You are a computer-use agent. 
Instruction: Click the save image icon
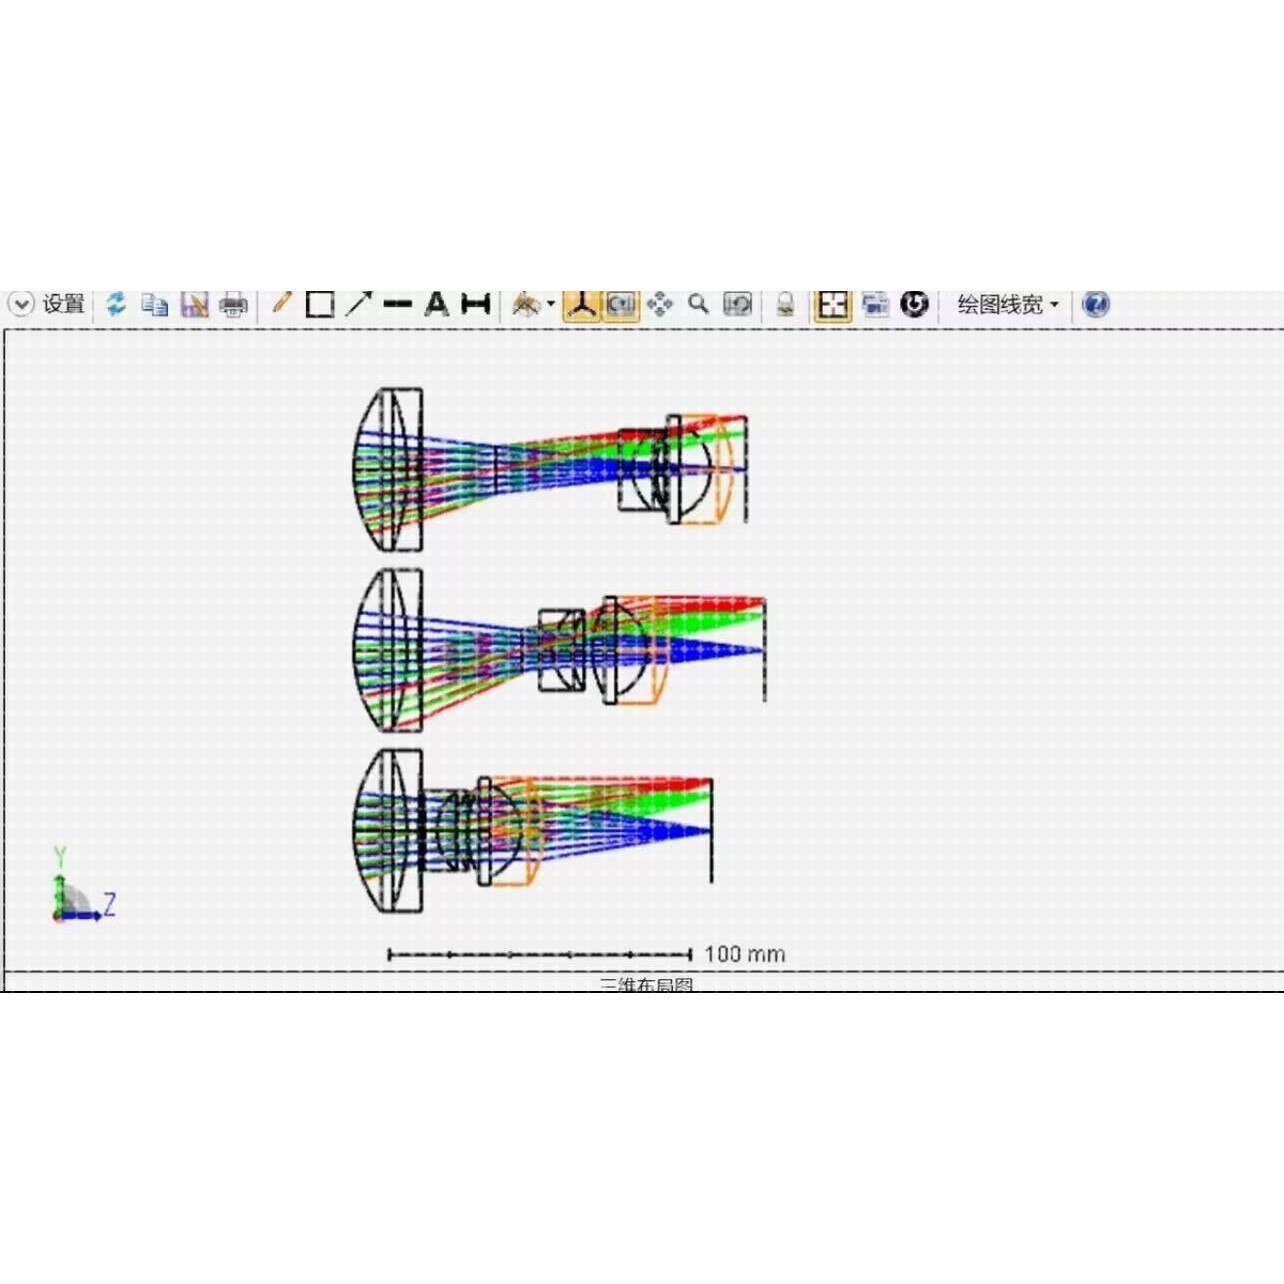point(194,305)
